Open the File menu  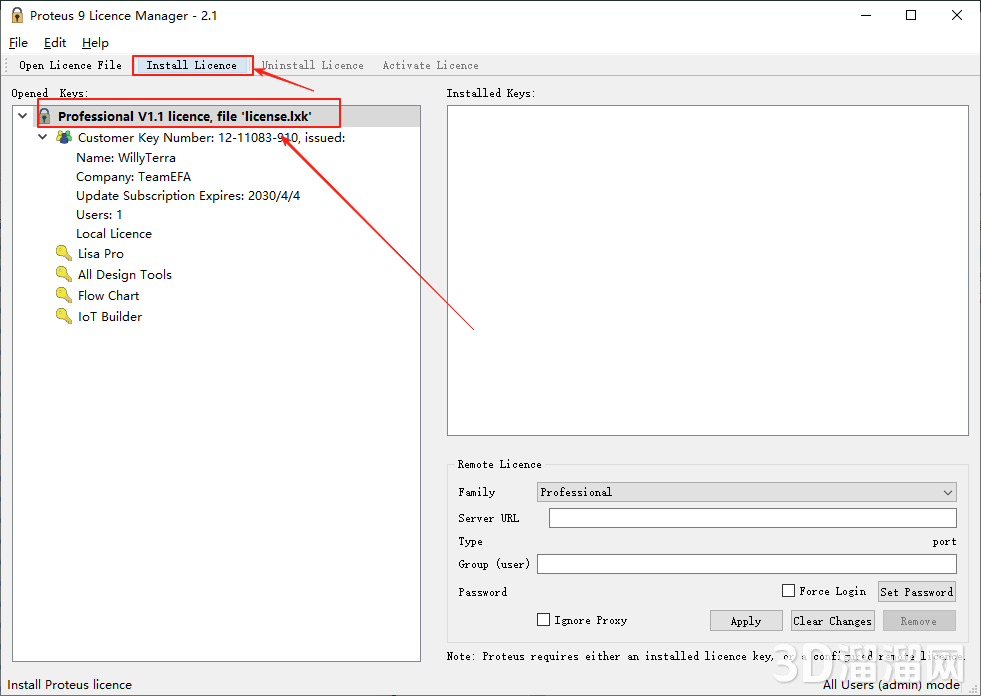(18, 43)
